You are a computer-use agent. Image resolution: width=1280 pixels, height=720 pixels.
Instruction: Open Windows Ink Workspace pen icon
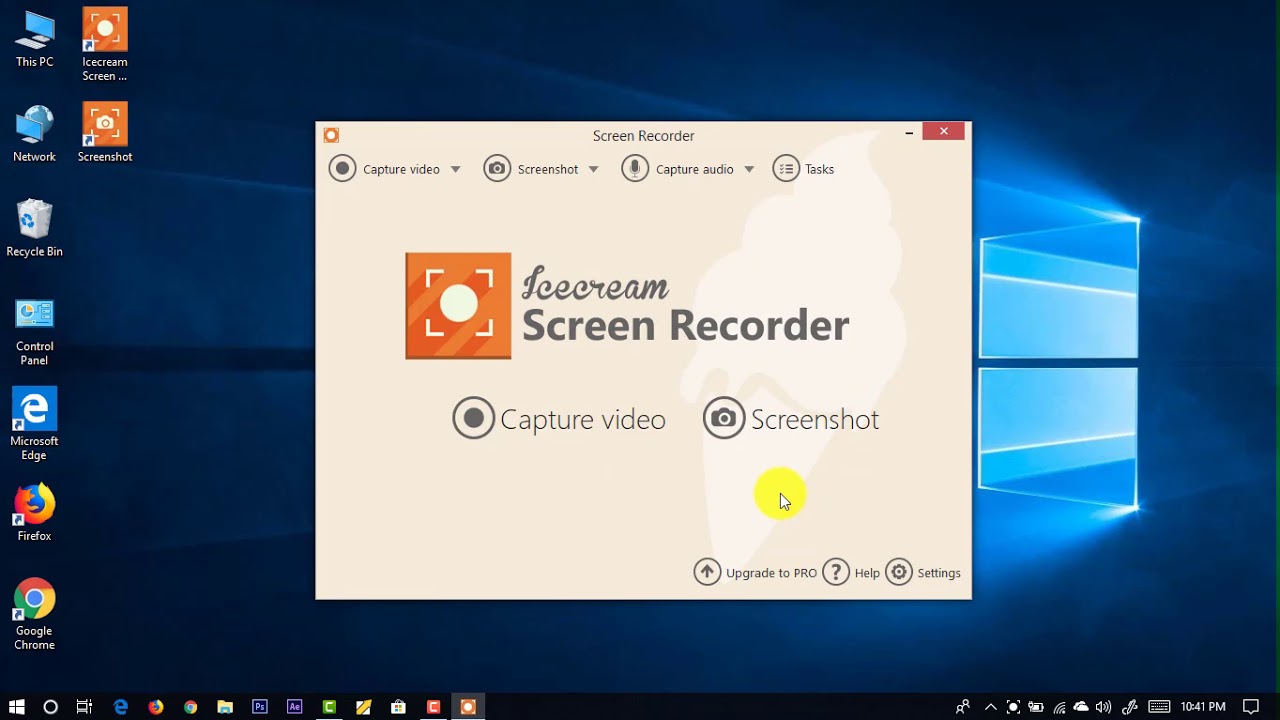[1130, 706]
